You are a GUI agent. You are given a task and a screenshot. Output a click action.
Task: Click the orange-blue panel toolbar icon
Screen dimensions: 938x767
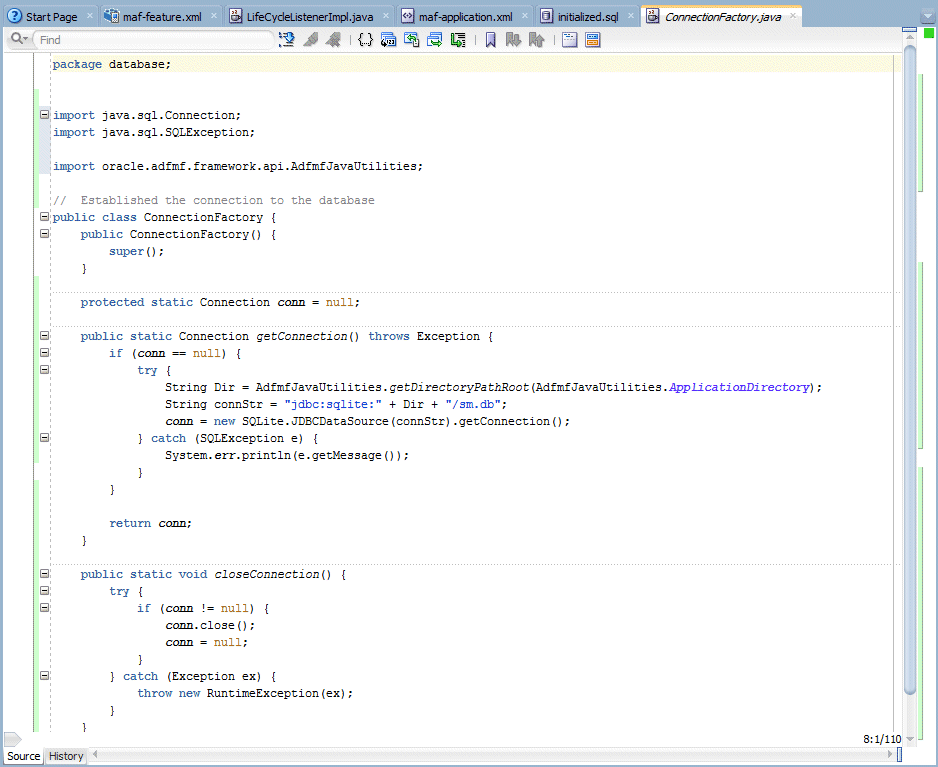[593, 39]
